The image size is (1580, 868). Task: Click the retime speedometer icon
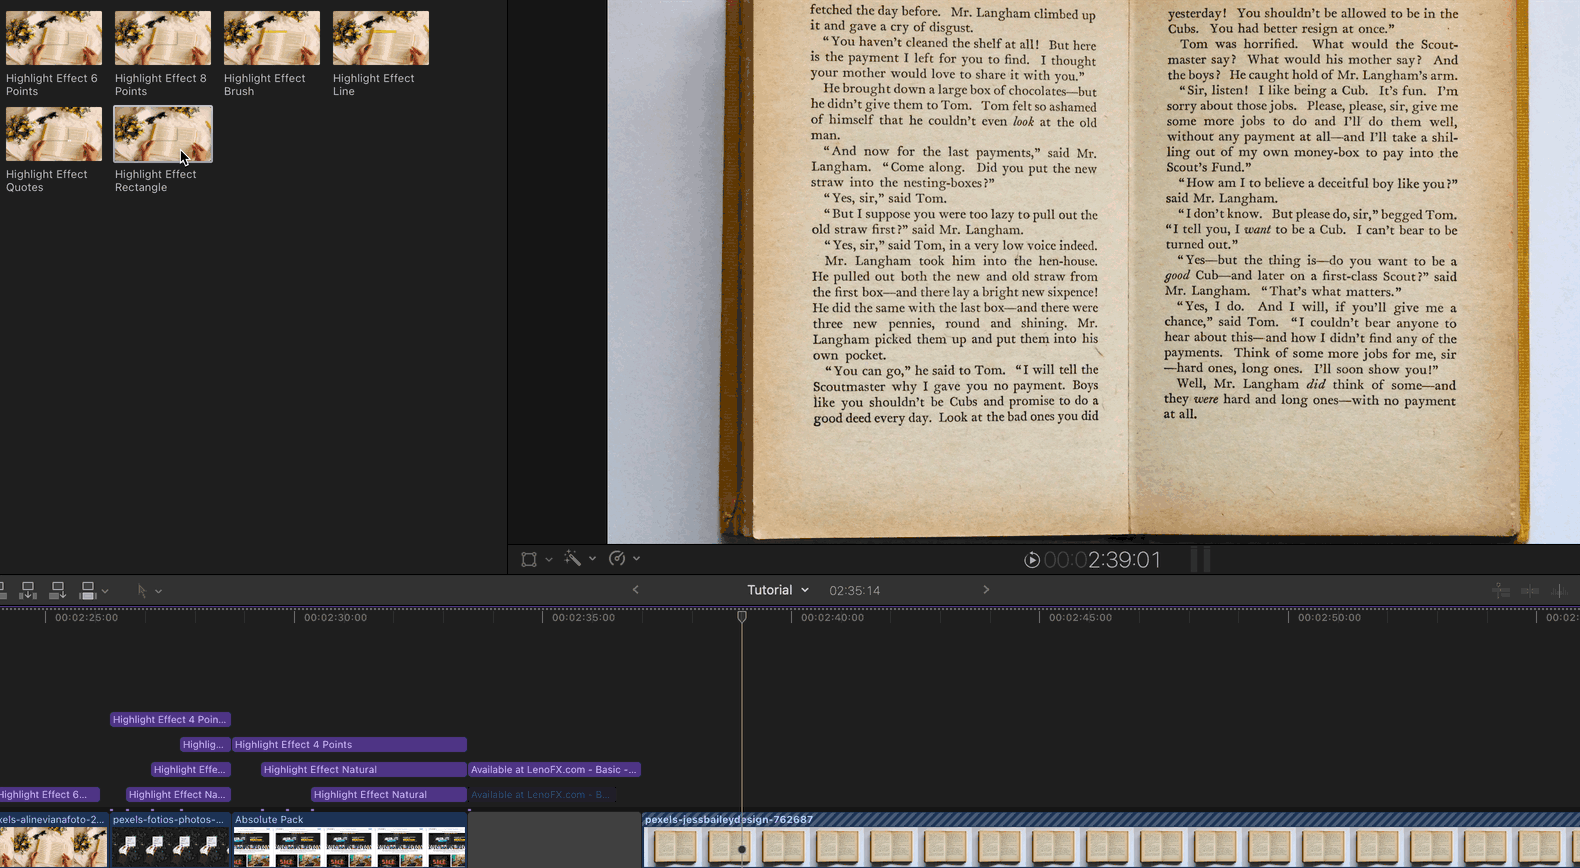[x=617, y=559]
